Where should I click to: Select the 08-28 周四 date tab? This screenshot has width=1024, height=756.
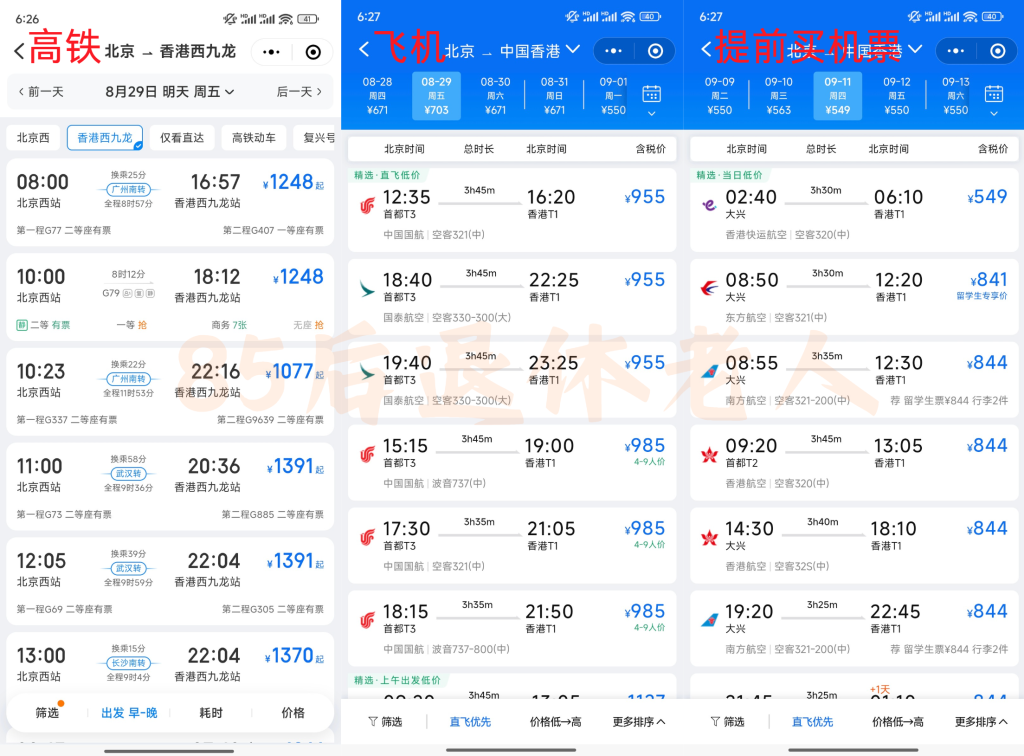[x=377, y=96]
